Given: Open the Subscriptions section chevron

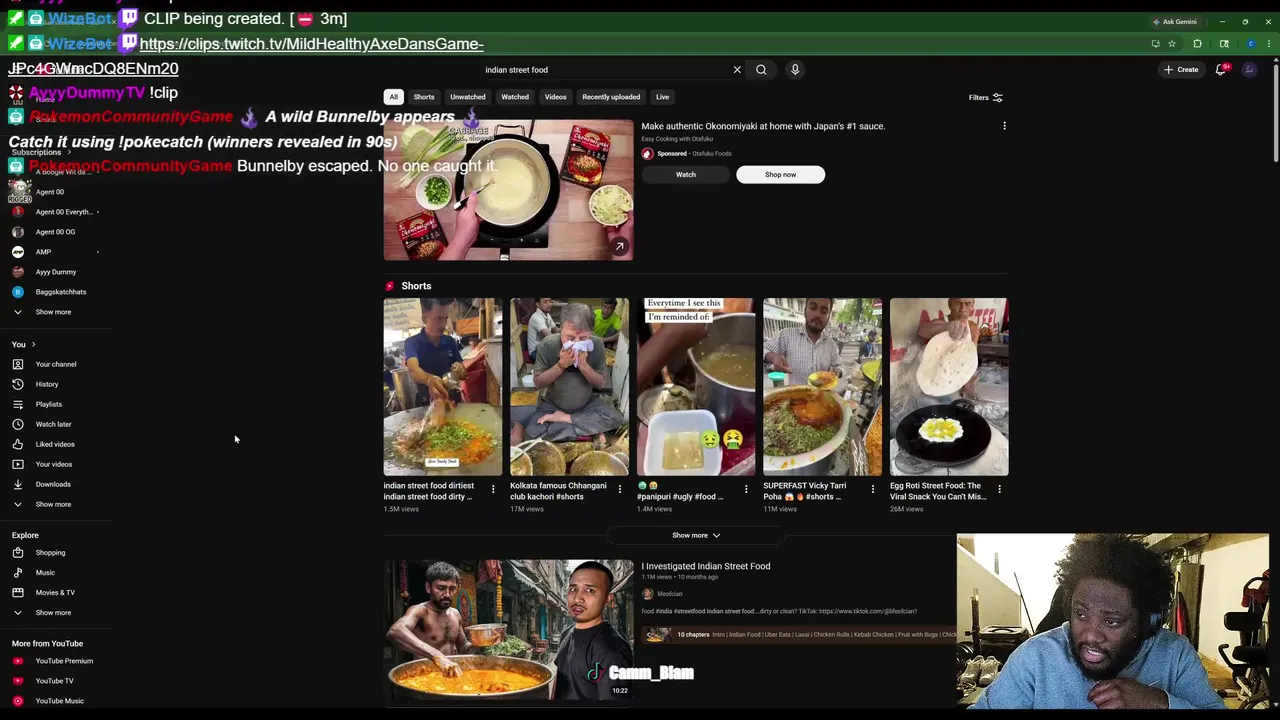Looking at the screenshot, I should [68, 152].
